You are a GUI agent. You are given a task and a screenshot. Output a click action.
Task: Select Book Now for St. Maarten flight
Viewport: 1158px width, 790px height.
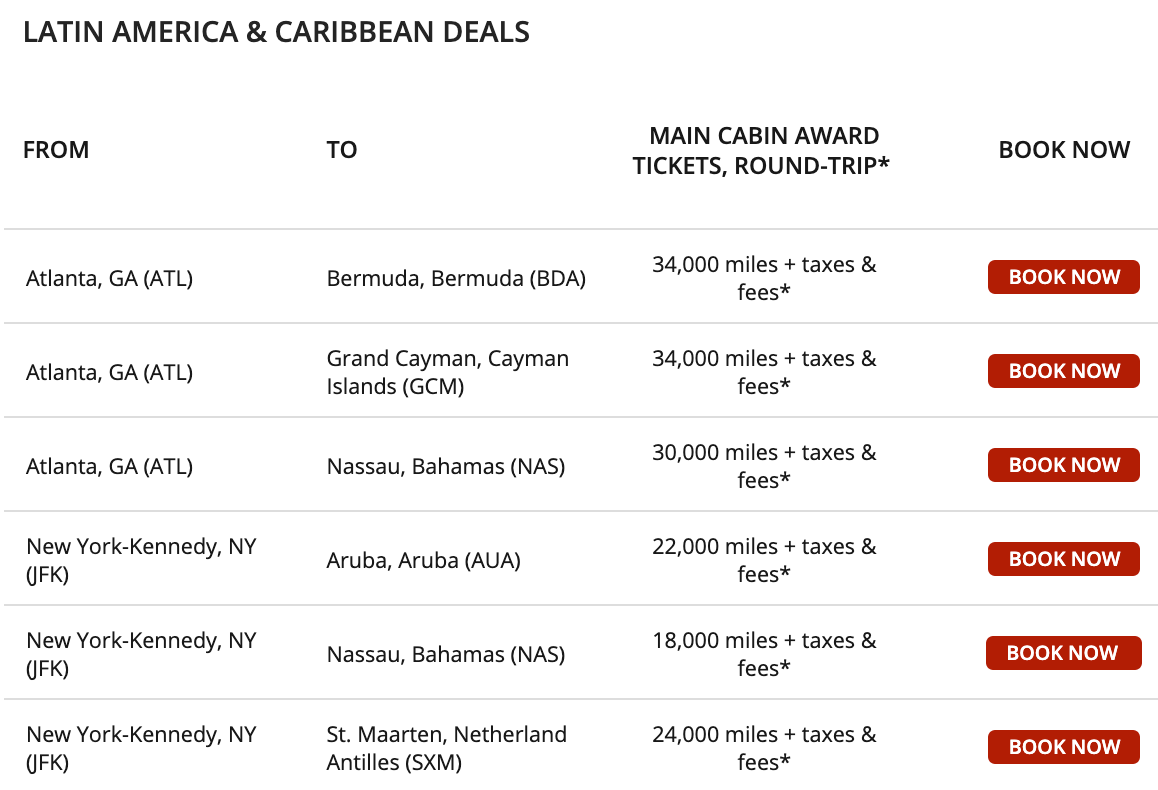click(1063, 747)
